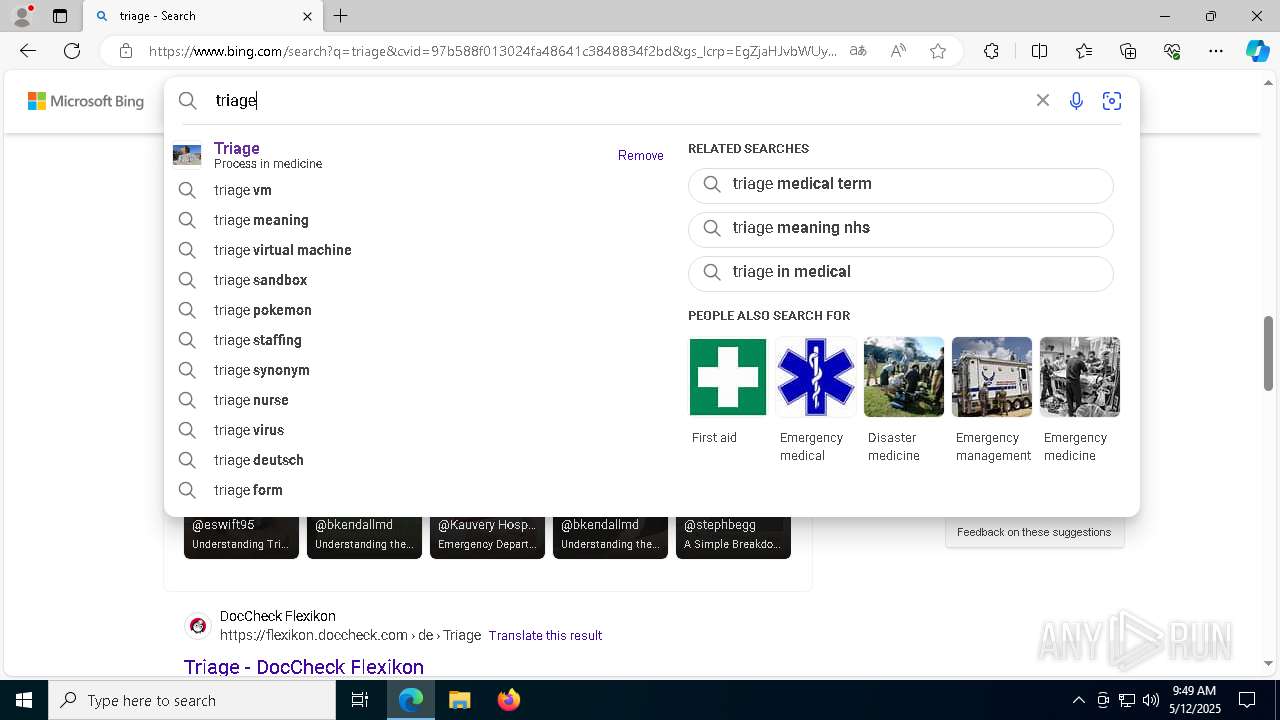Refresh the Bing search page
The width and height of the screenshot is (1280, 720).
tap(72, 51)
